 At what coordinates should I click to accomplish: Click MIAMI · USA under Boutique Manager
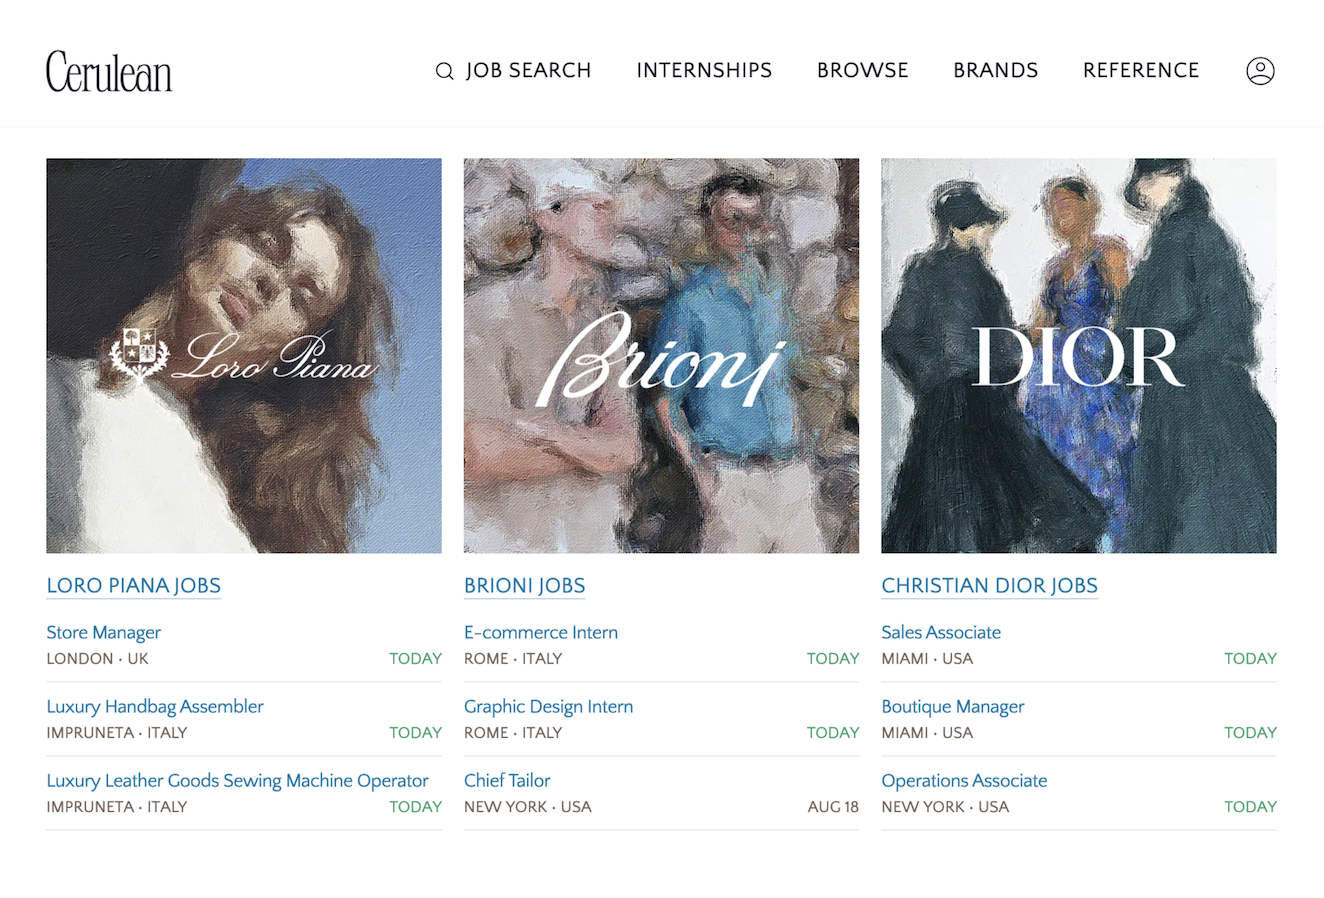927,732
